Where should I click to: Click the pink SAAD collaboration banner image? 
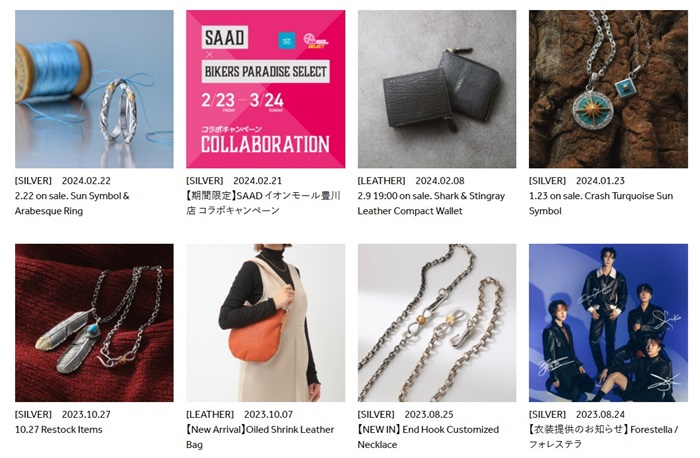click(x=265, y=89)
